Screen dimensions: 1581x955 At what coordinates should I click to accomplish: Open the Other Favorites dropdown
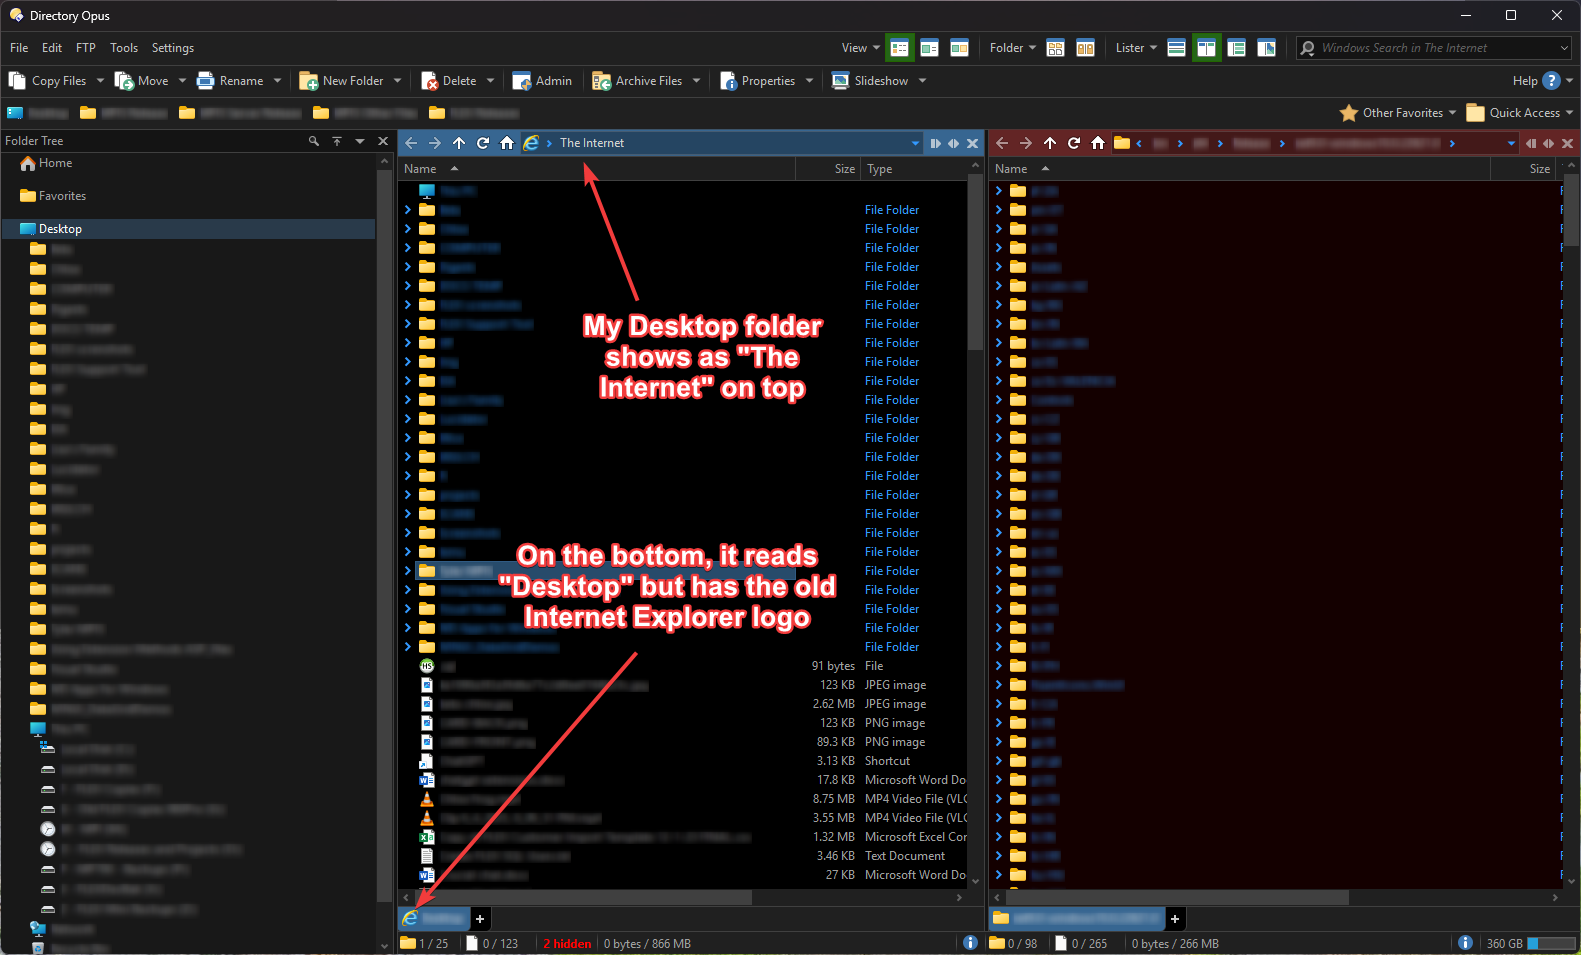tap(1398, 113)
